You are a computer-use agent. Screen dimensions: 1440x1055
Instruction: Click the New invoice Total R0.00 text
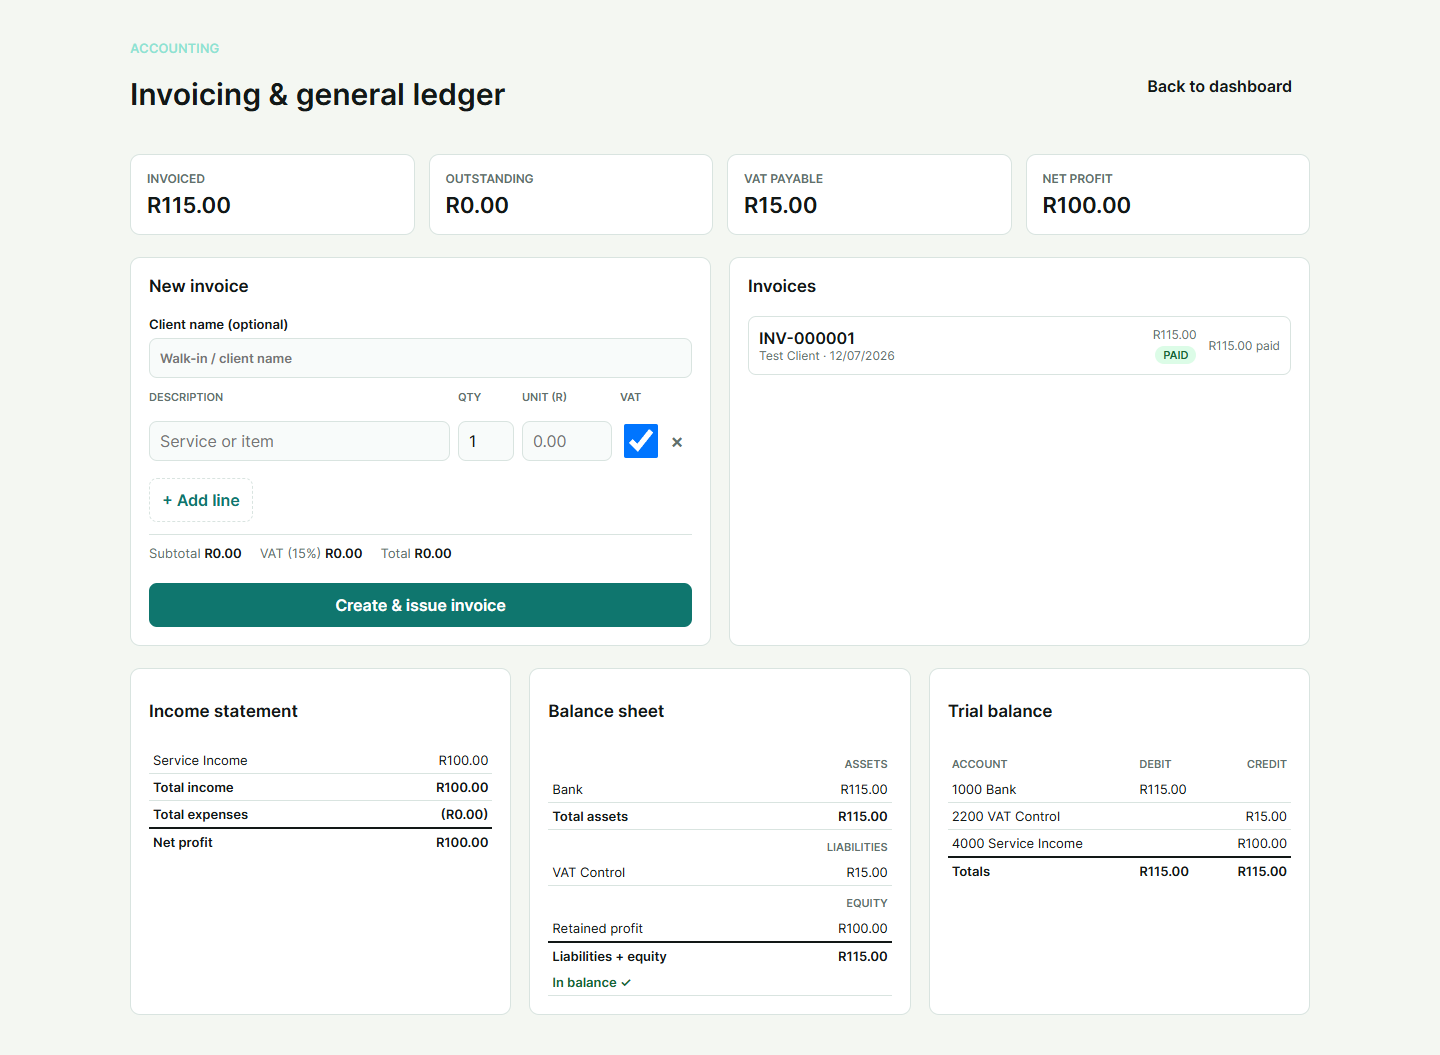tap(416, 553)
